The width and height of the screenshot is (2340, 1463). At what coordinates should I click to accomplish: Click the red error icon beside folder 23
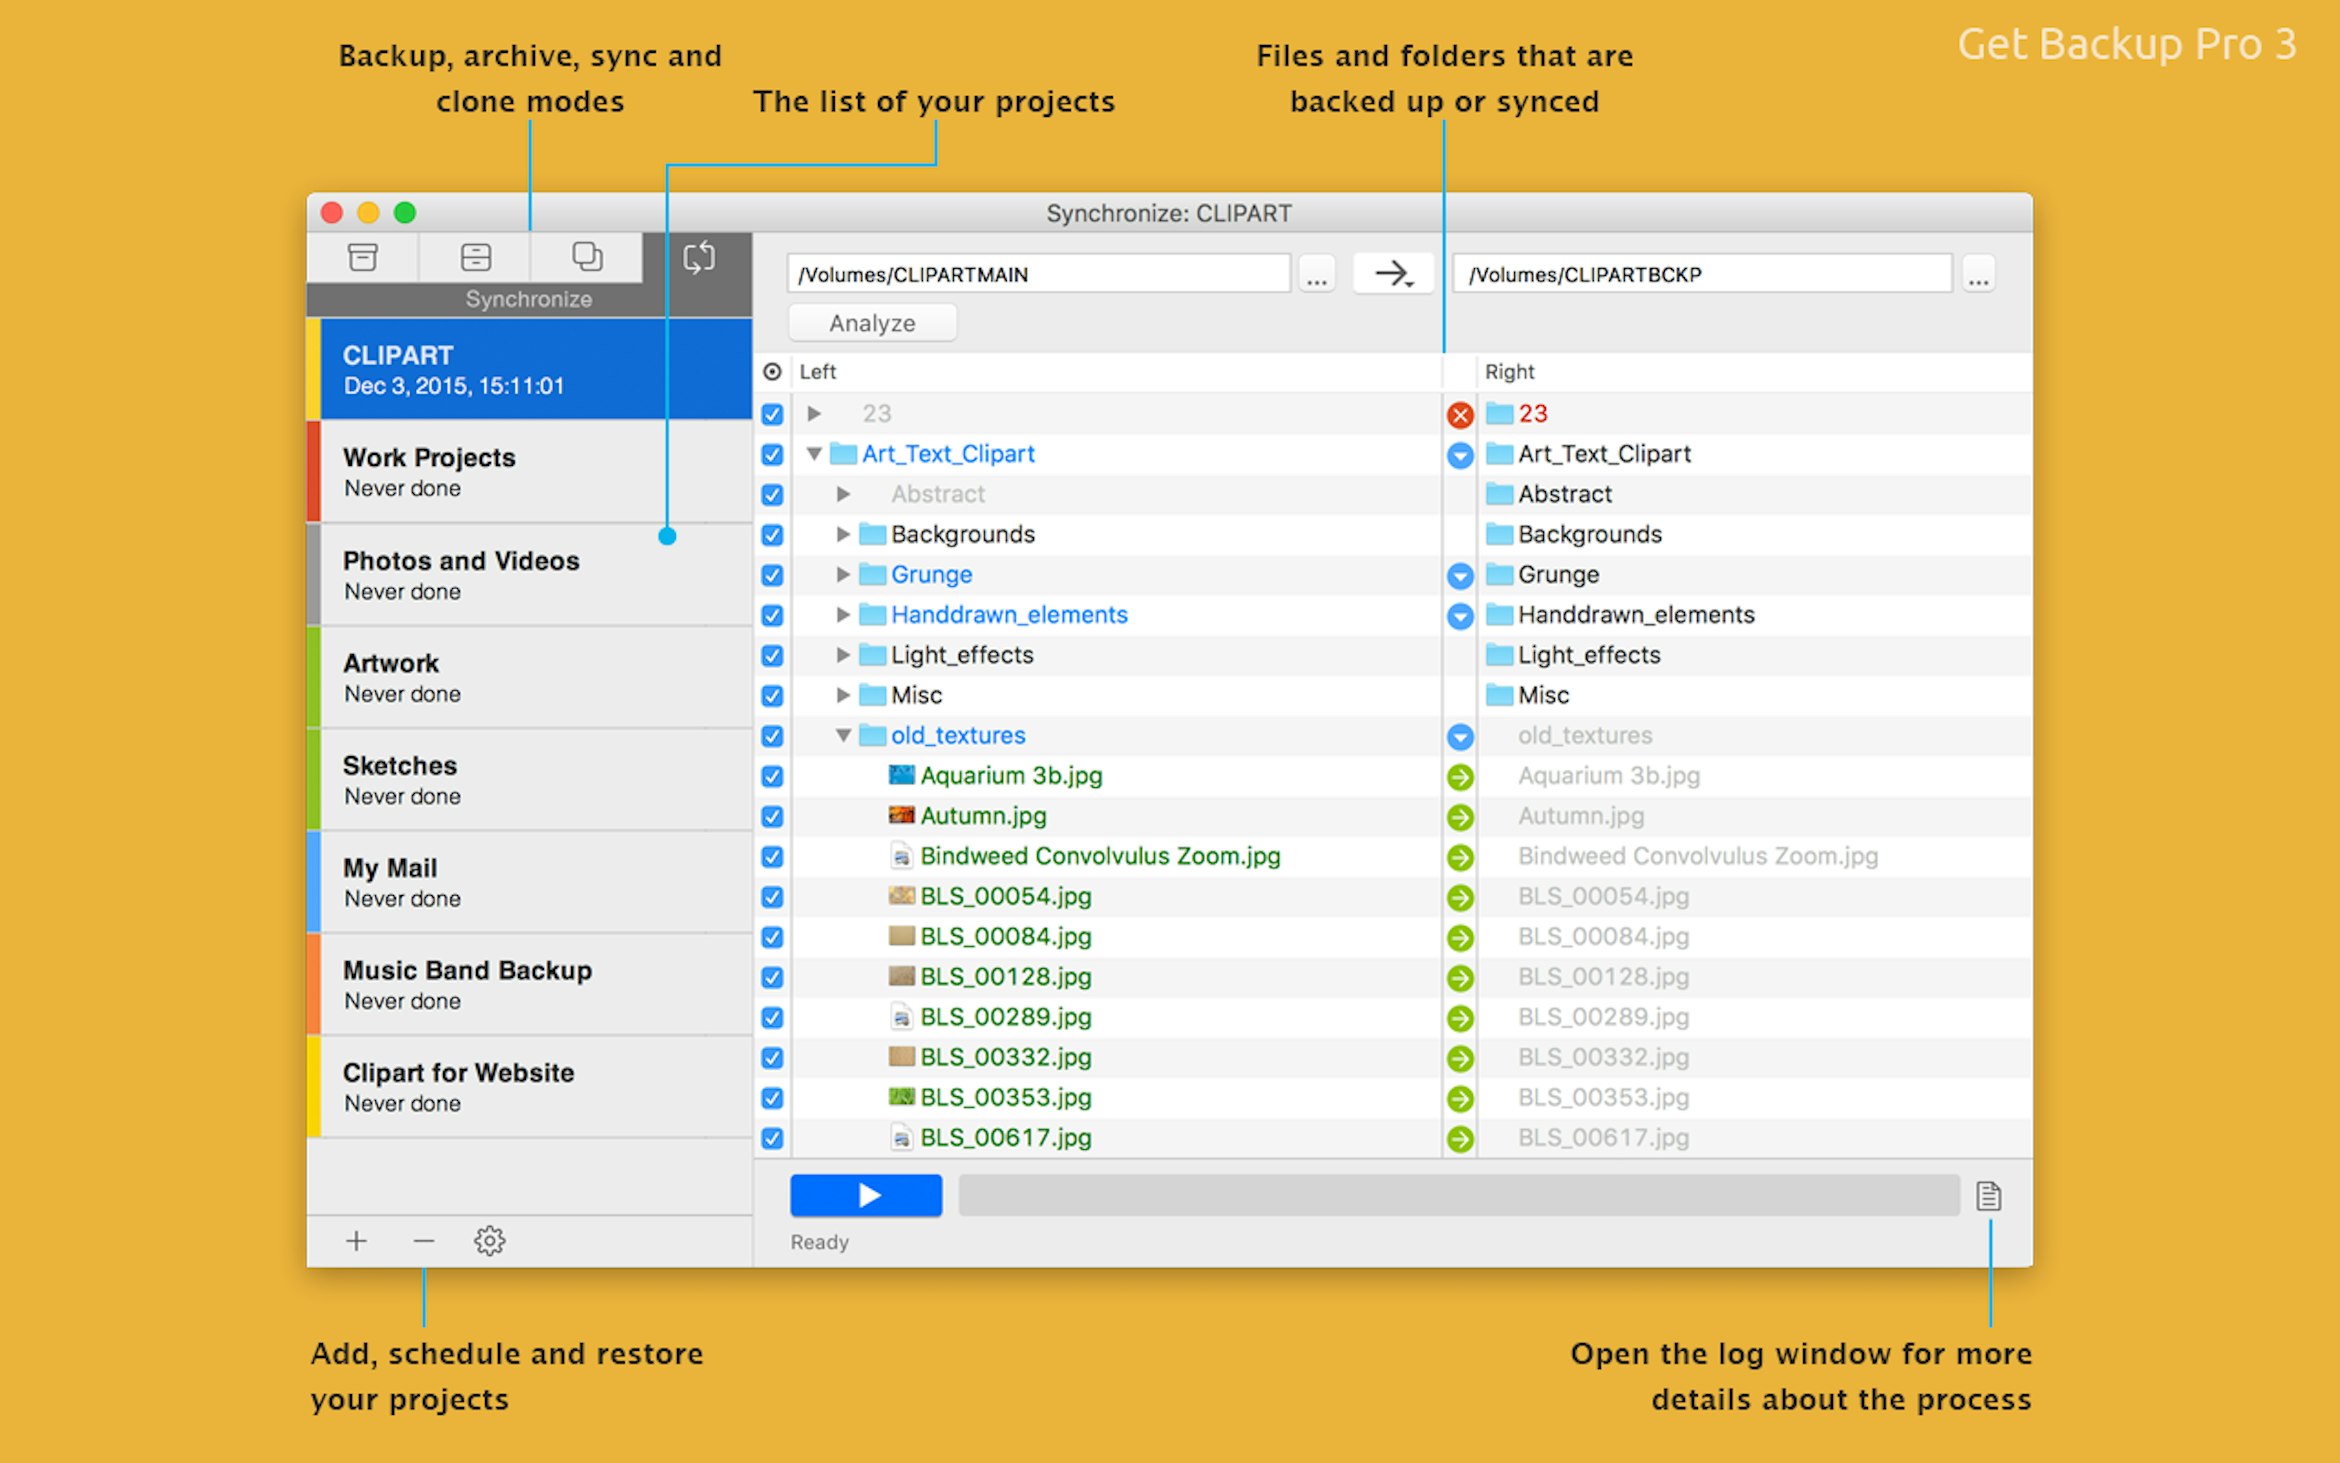pyautogui.click(x=1460, y=414)
